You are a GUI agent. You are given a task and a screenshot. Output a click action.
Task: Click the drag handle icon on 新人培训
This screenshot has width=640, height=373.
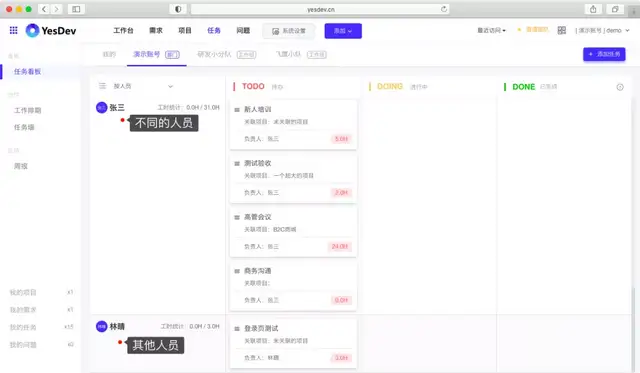(x=237, y=109)
